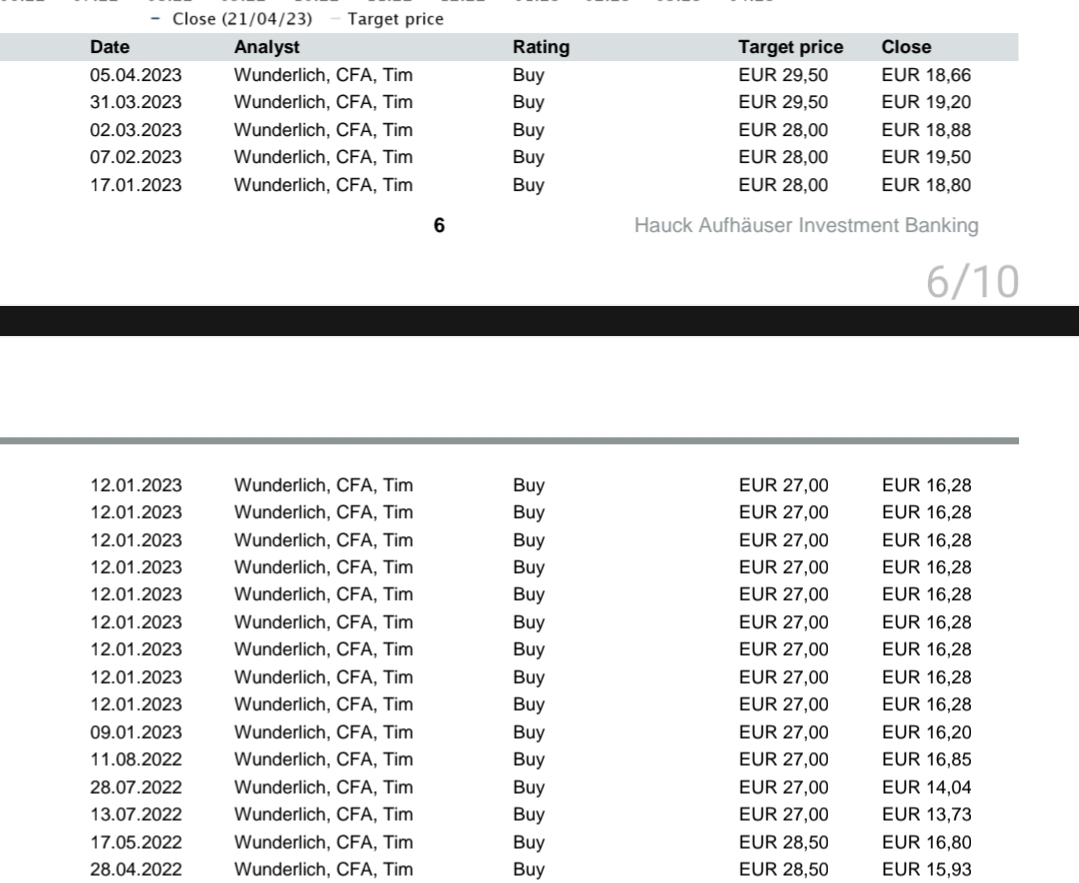Click close value EUR 16,20
1079x883 pixels.
pos(926,732)
